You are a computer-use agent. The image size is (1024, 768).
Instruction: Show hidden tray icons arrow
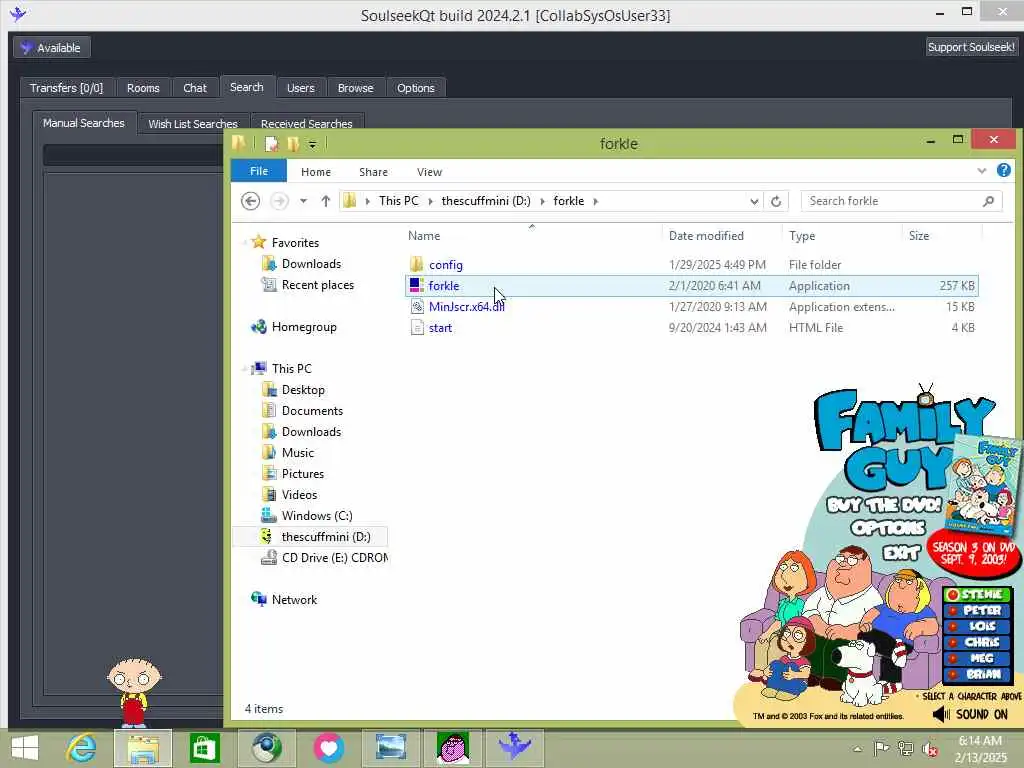tap(857, 750)
